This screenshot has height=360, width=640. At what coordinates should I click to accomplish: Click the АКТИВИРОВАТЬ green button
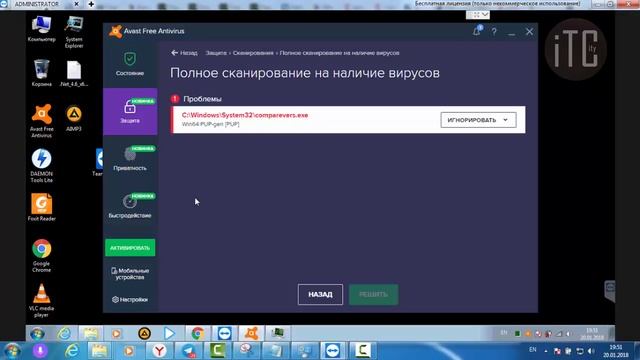click(x=130, y=248)
